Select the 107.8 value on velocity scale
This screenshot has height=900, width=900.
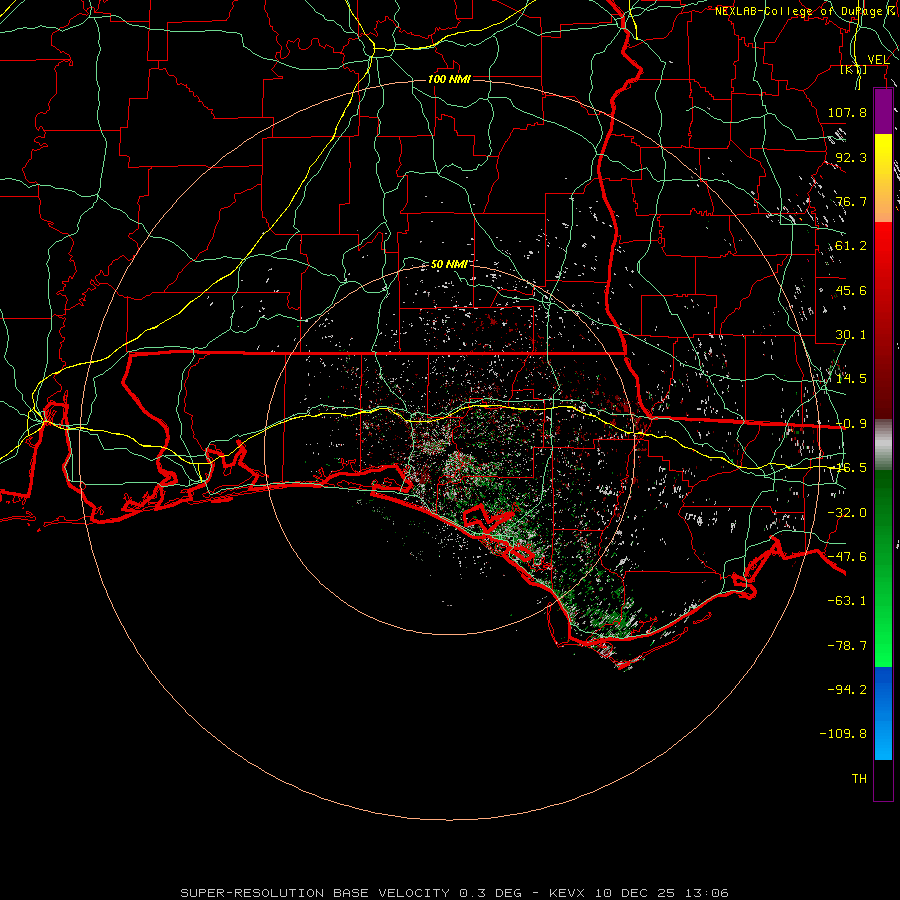(847, 112)
